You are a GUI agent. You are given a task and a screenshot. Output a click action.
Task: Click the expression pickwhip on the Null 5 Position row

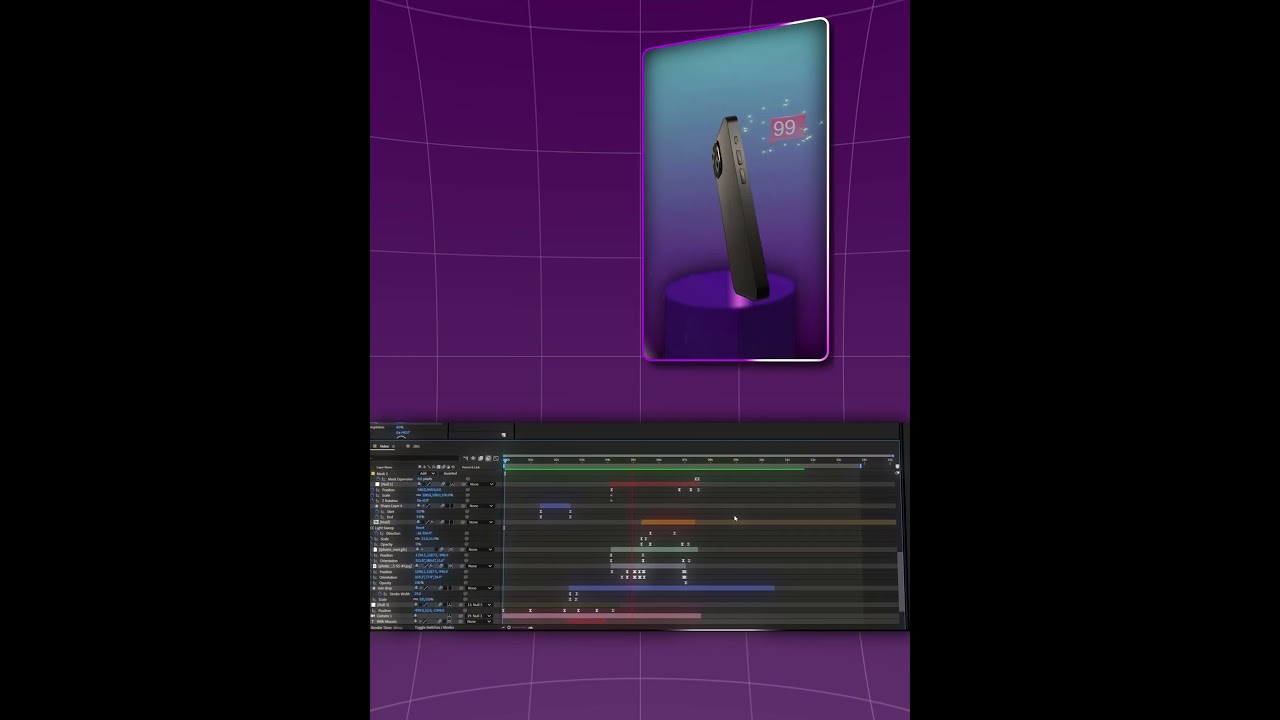(467, 490)
